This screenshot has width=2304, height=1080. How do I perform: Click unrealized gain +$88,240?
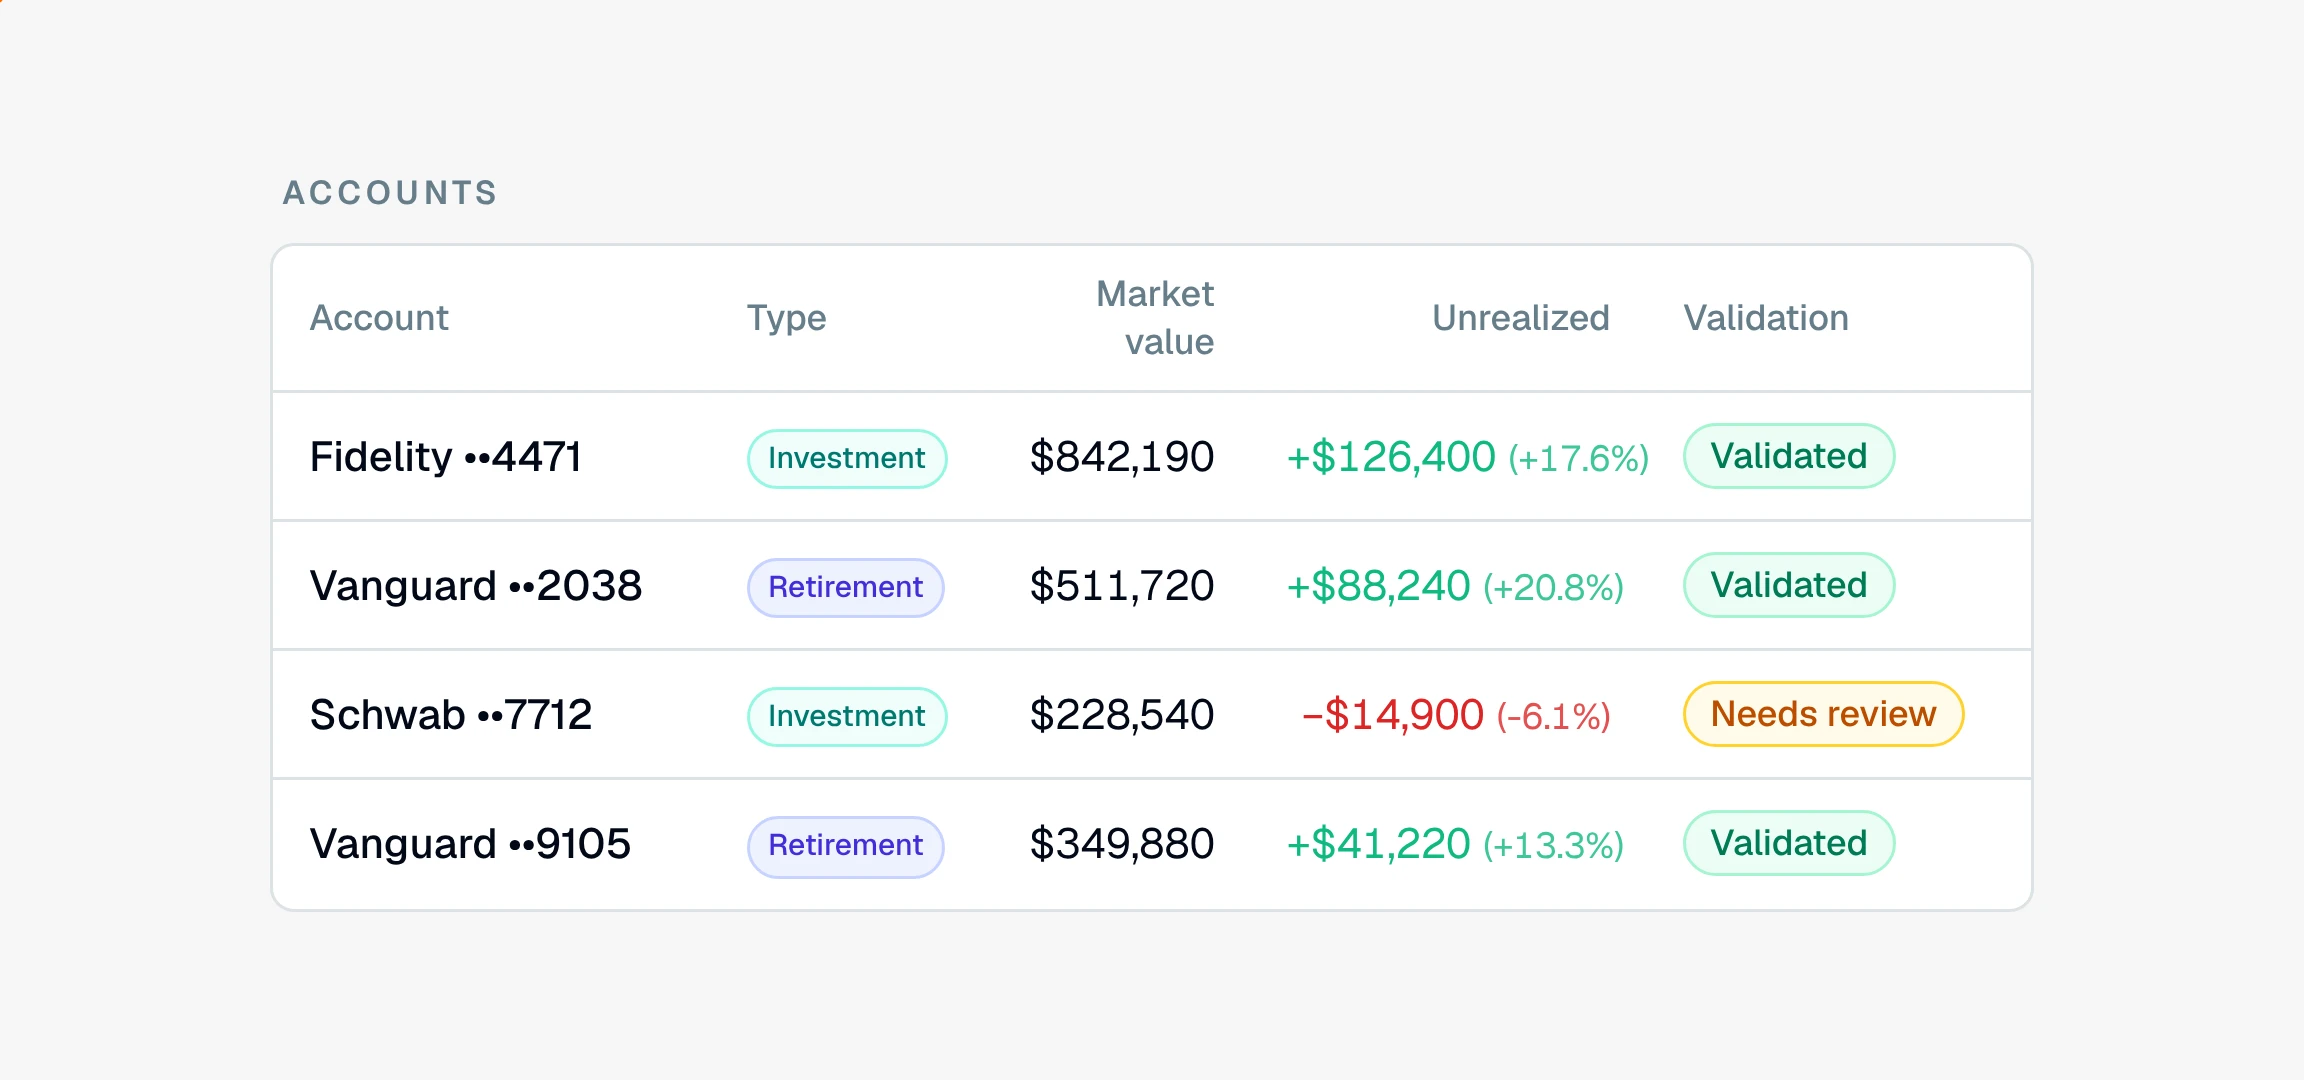1378,586
